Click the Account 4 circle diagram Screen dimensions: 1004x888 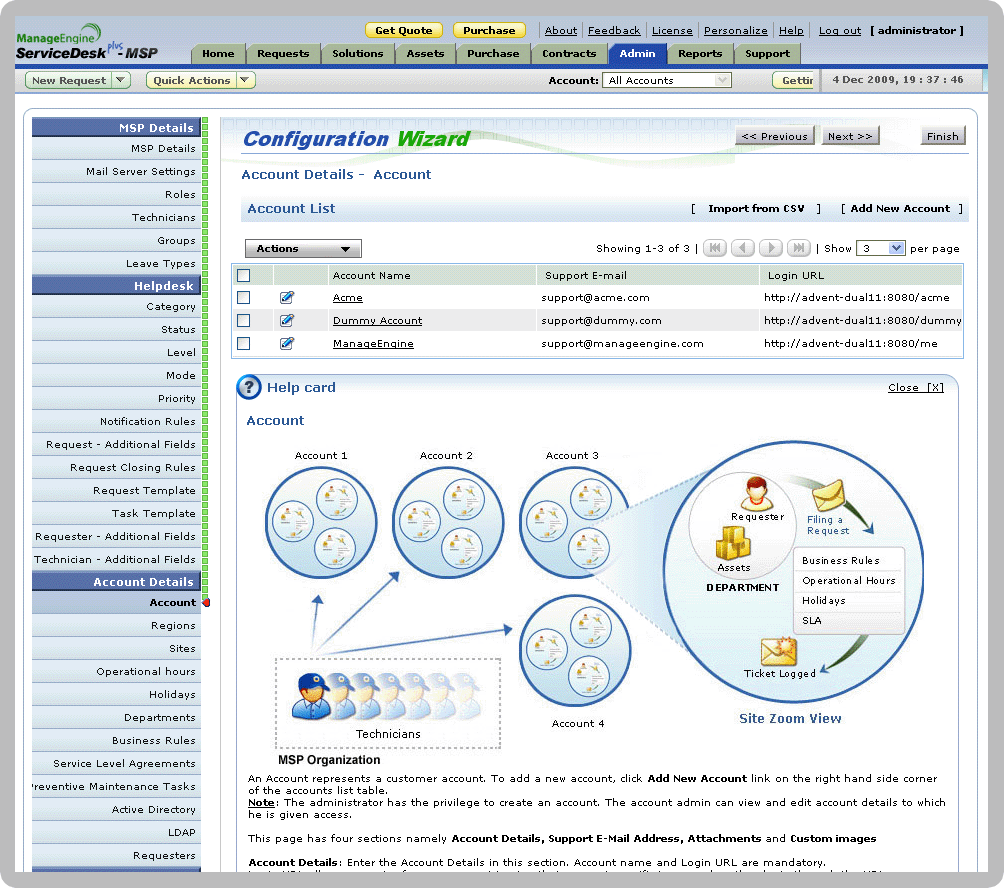[575, 650]
